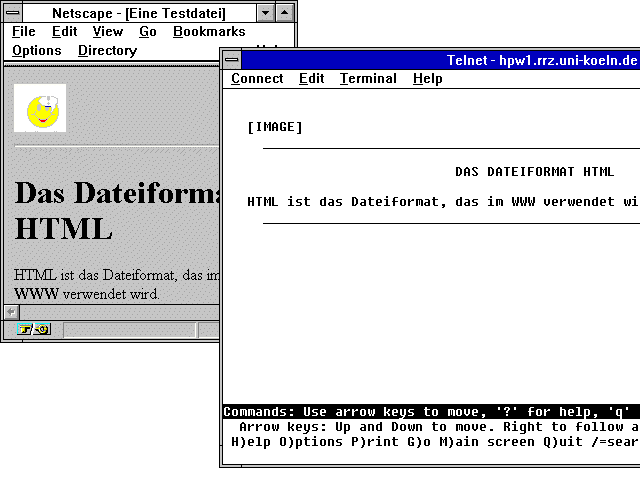The height and width of the screenshot is (480, 640).
Task: Click Netscape's horizontal scrollbar track
Action: [119, 313]
